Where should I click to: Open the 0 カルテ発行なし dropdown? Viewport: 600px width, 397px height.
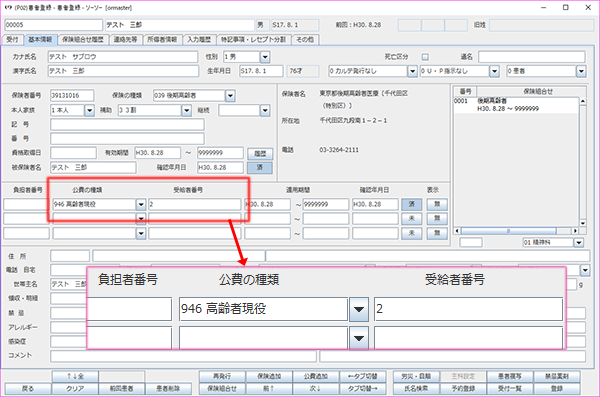point(412,71)
